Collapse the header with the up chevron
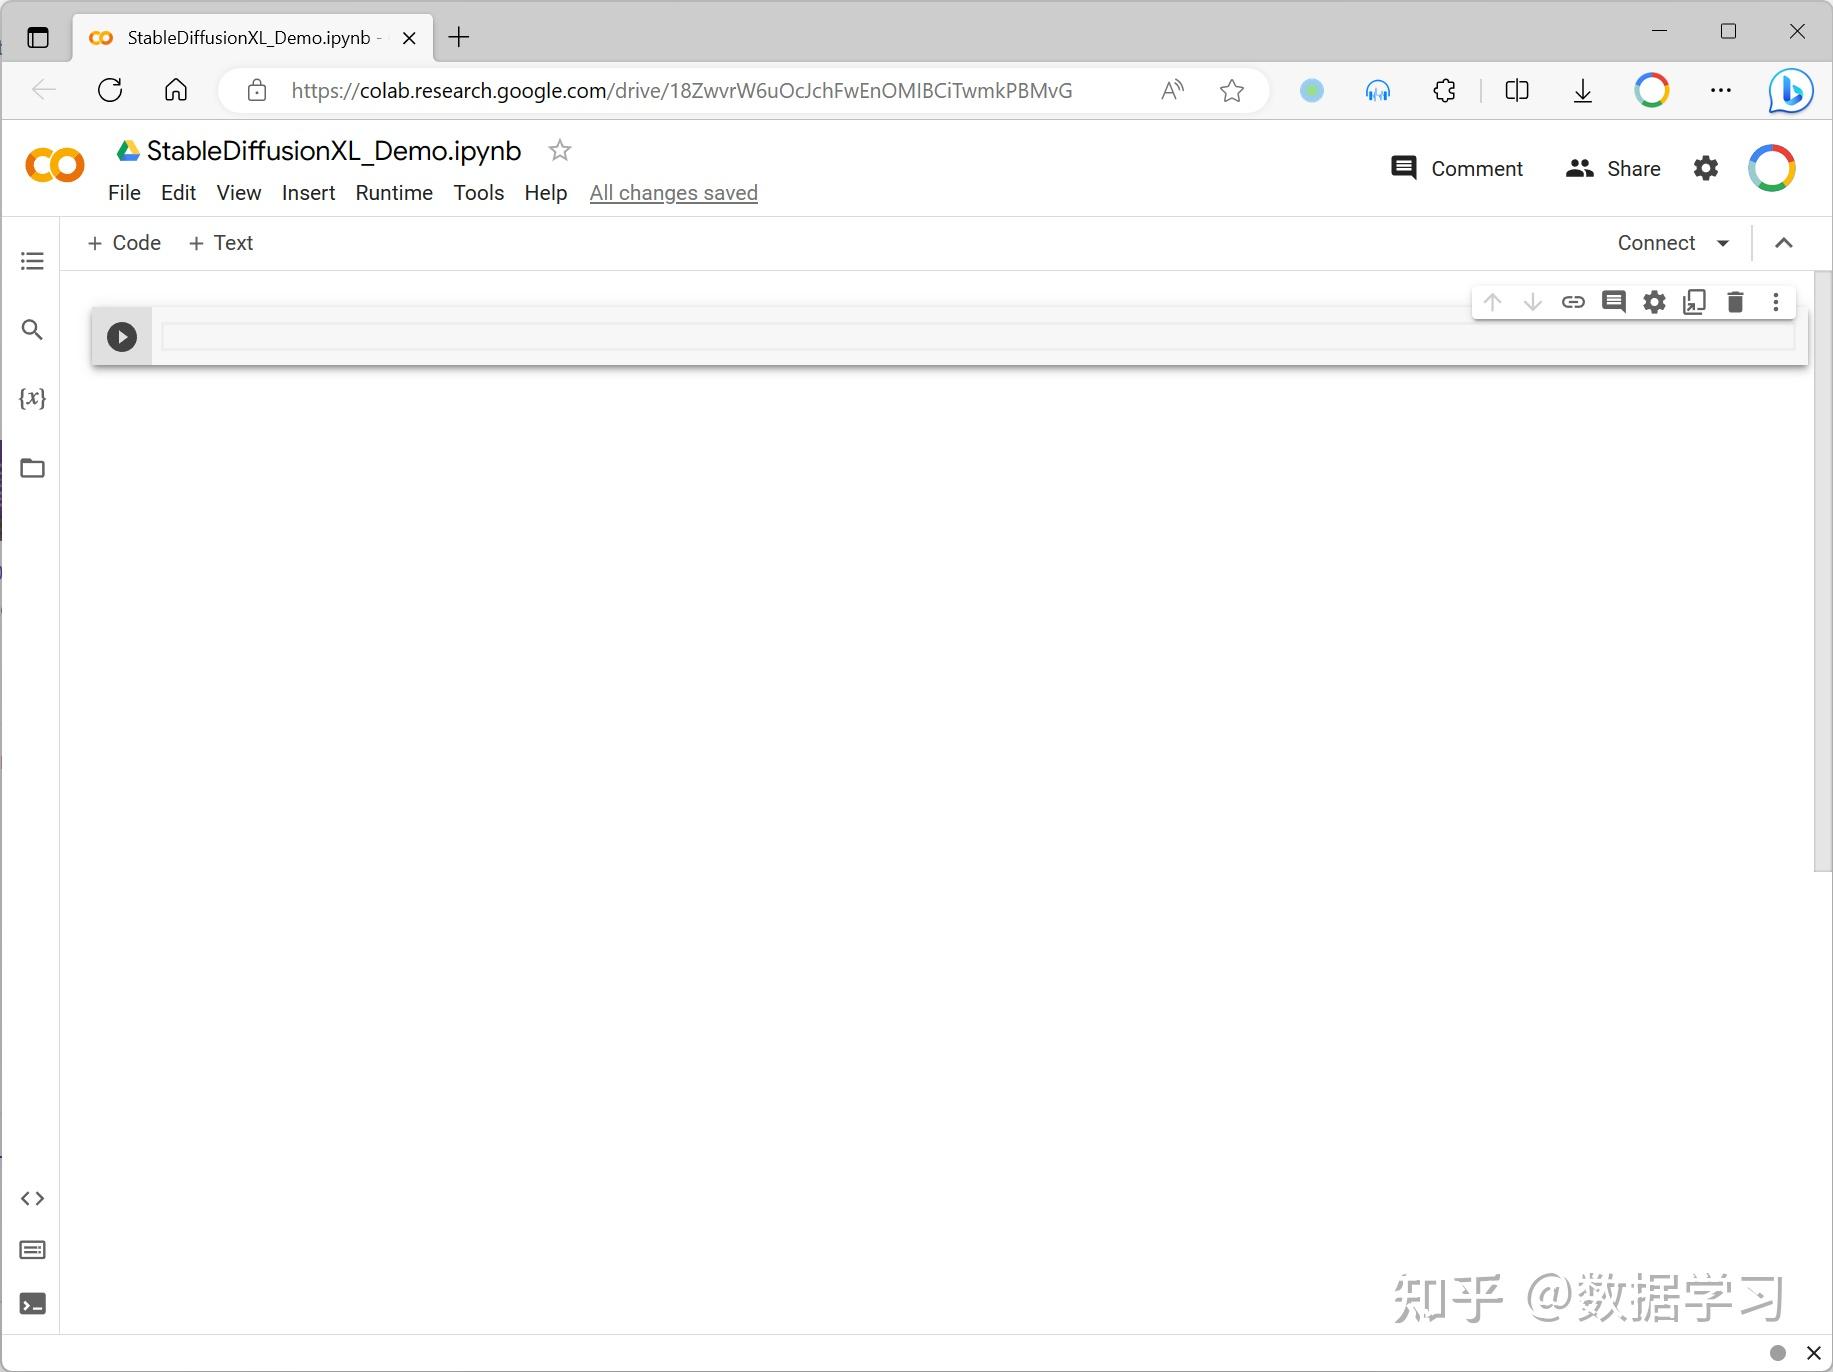 [x=1784, y=242]
